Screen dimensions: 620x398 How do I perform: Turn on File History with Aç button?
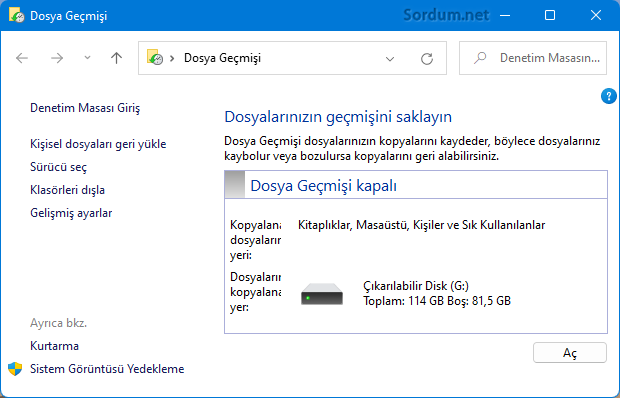click(570, 353)
